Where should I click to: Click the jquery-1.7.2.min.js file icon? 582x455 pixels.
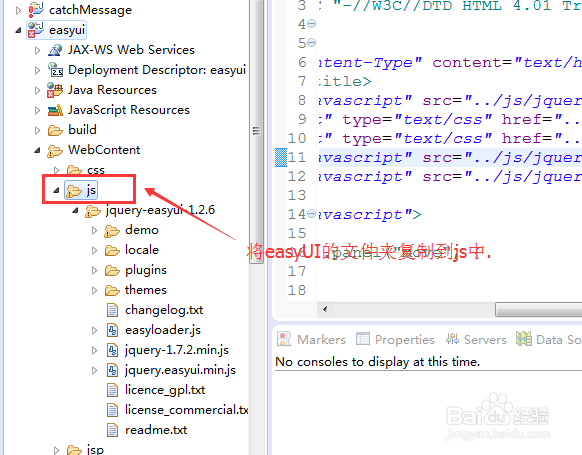[112, 350]
